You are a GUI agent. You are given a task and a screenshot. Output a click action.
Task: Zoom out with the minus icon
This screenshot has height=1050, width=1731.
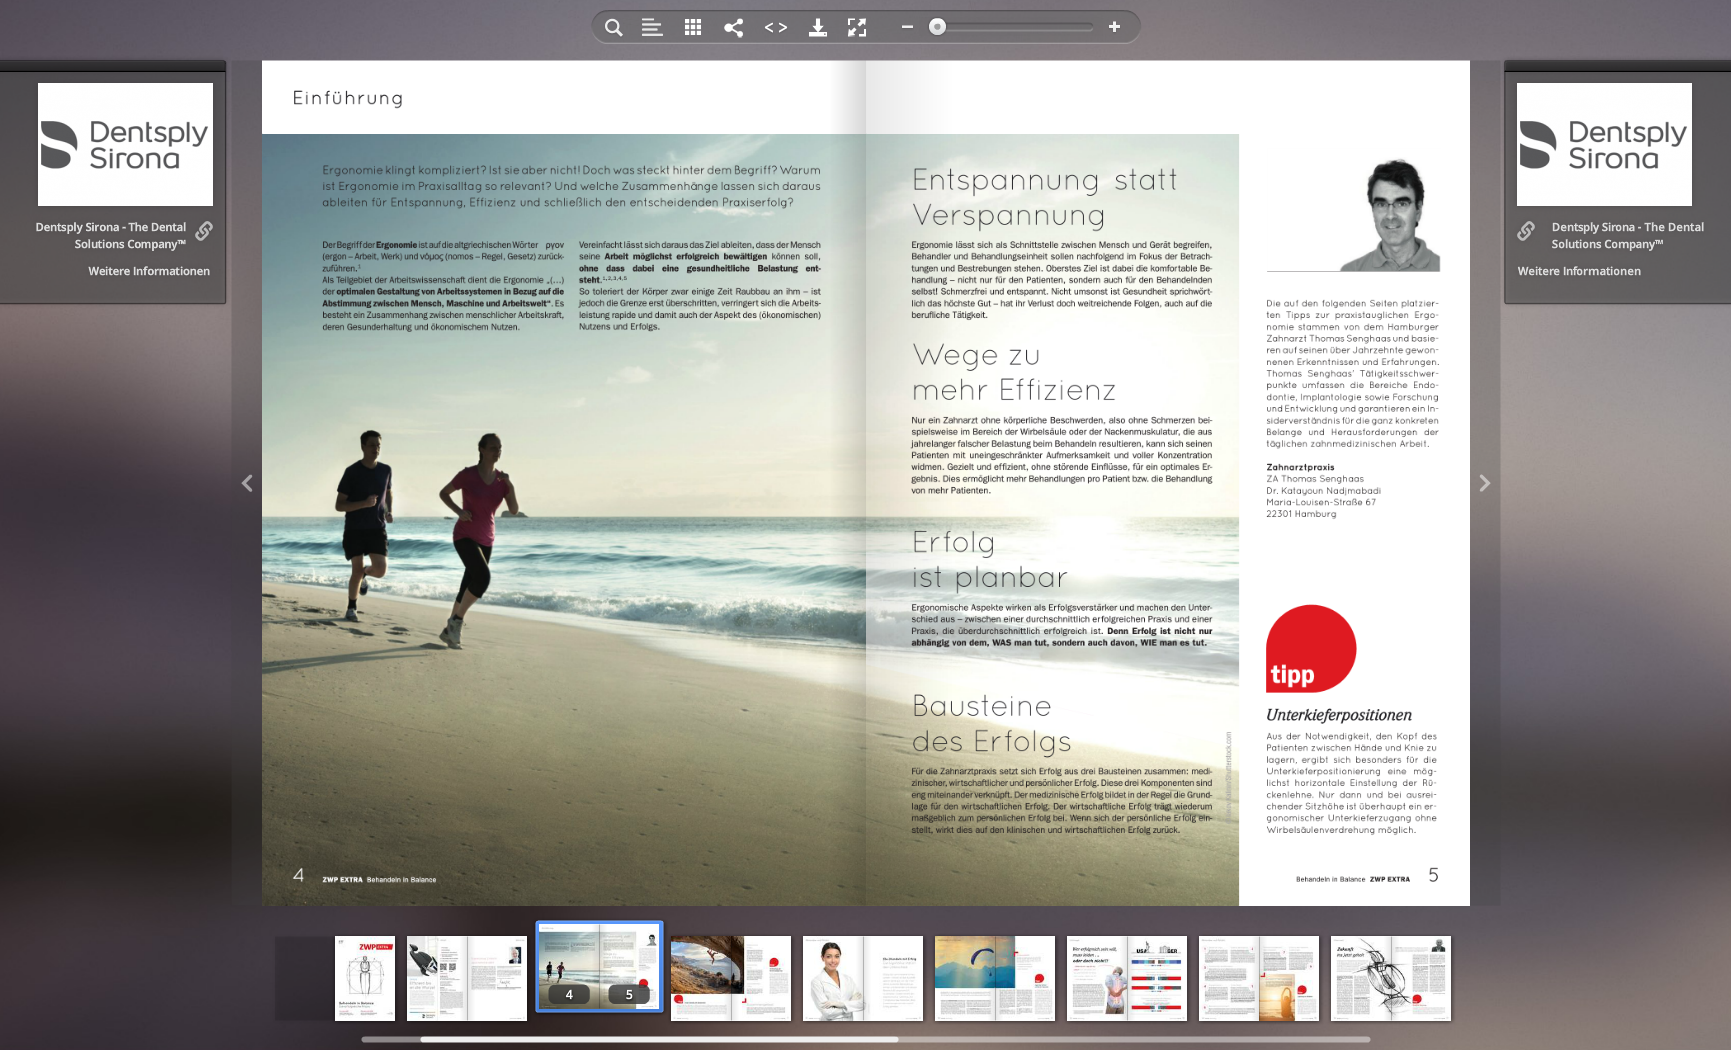907,27
